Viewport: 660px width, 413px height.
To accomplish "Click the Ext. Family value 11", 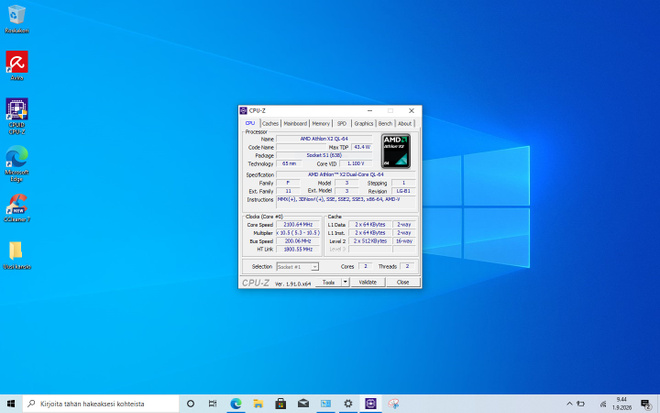I will [x=288, y=191].
